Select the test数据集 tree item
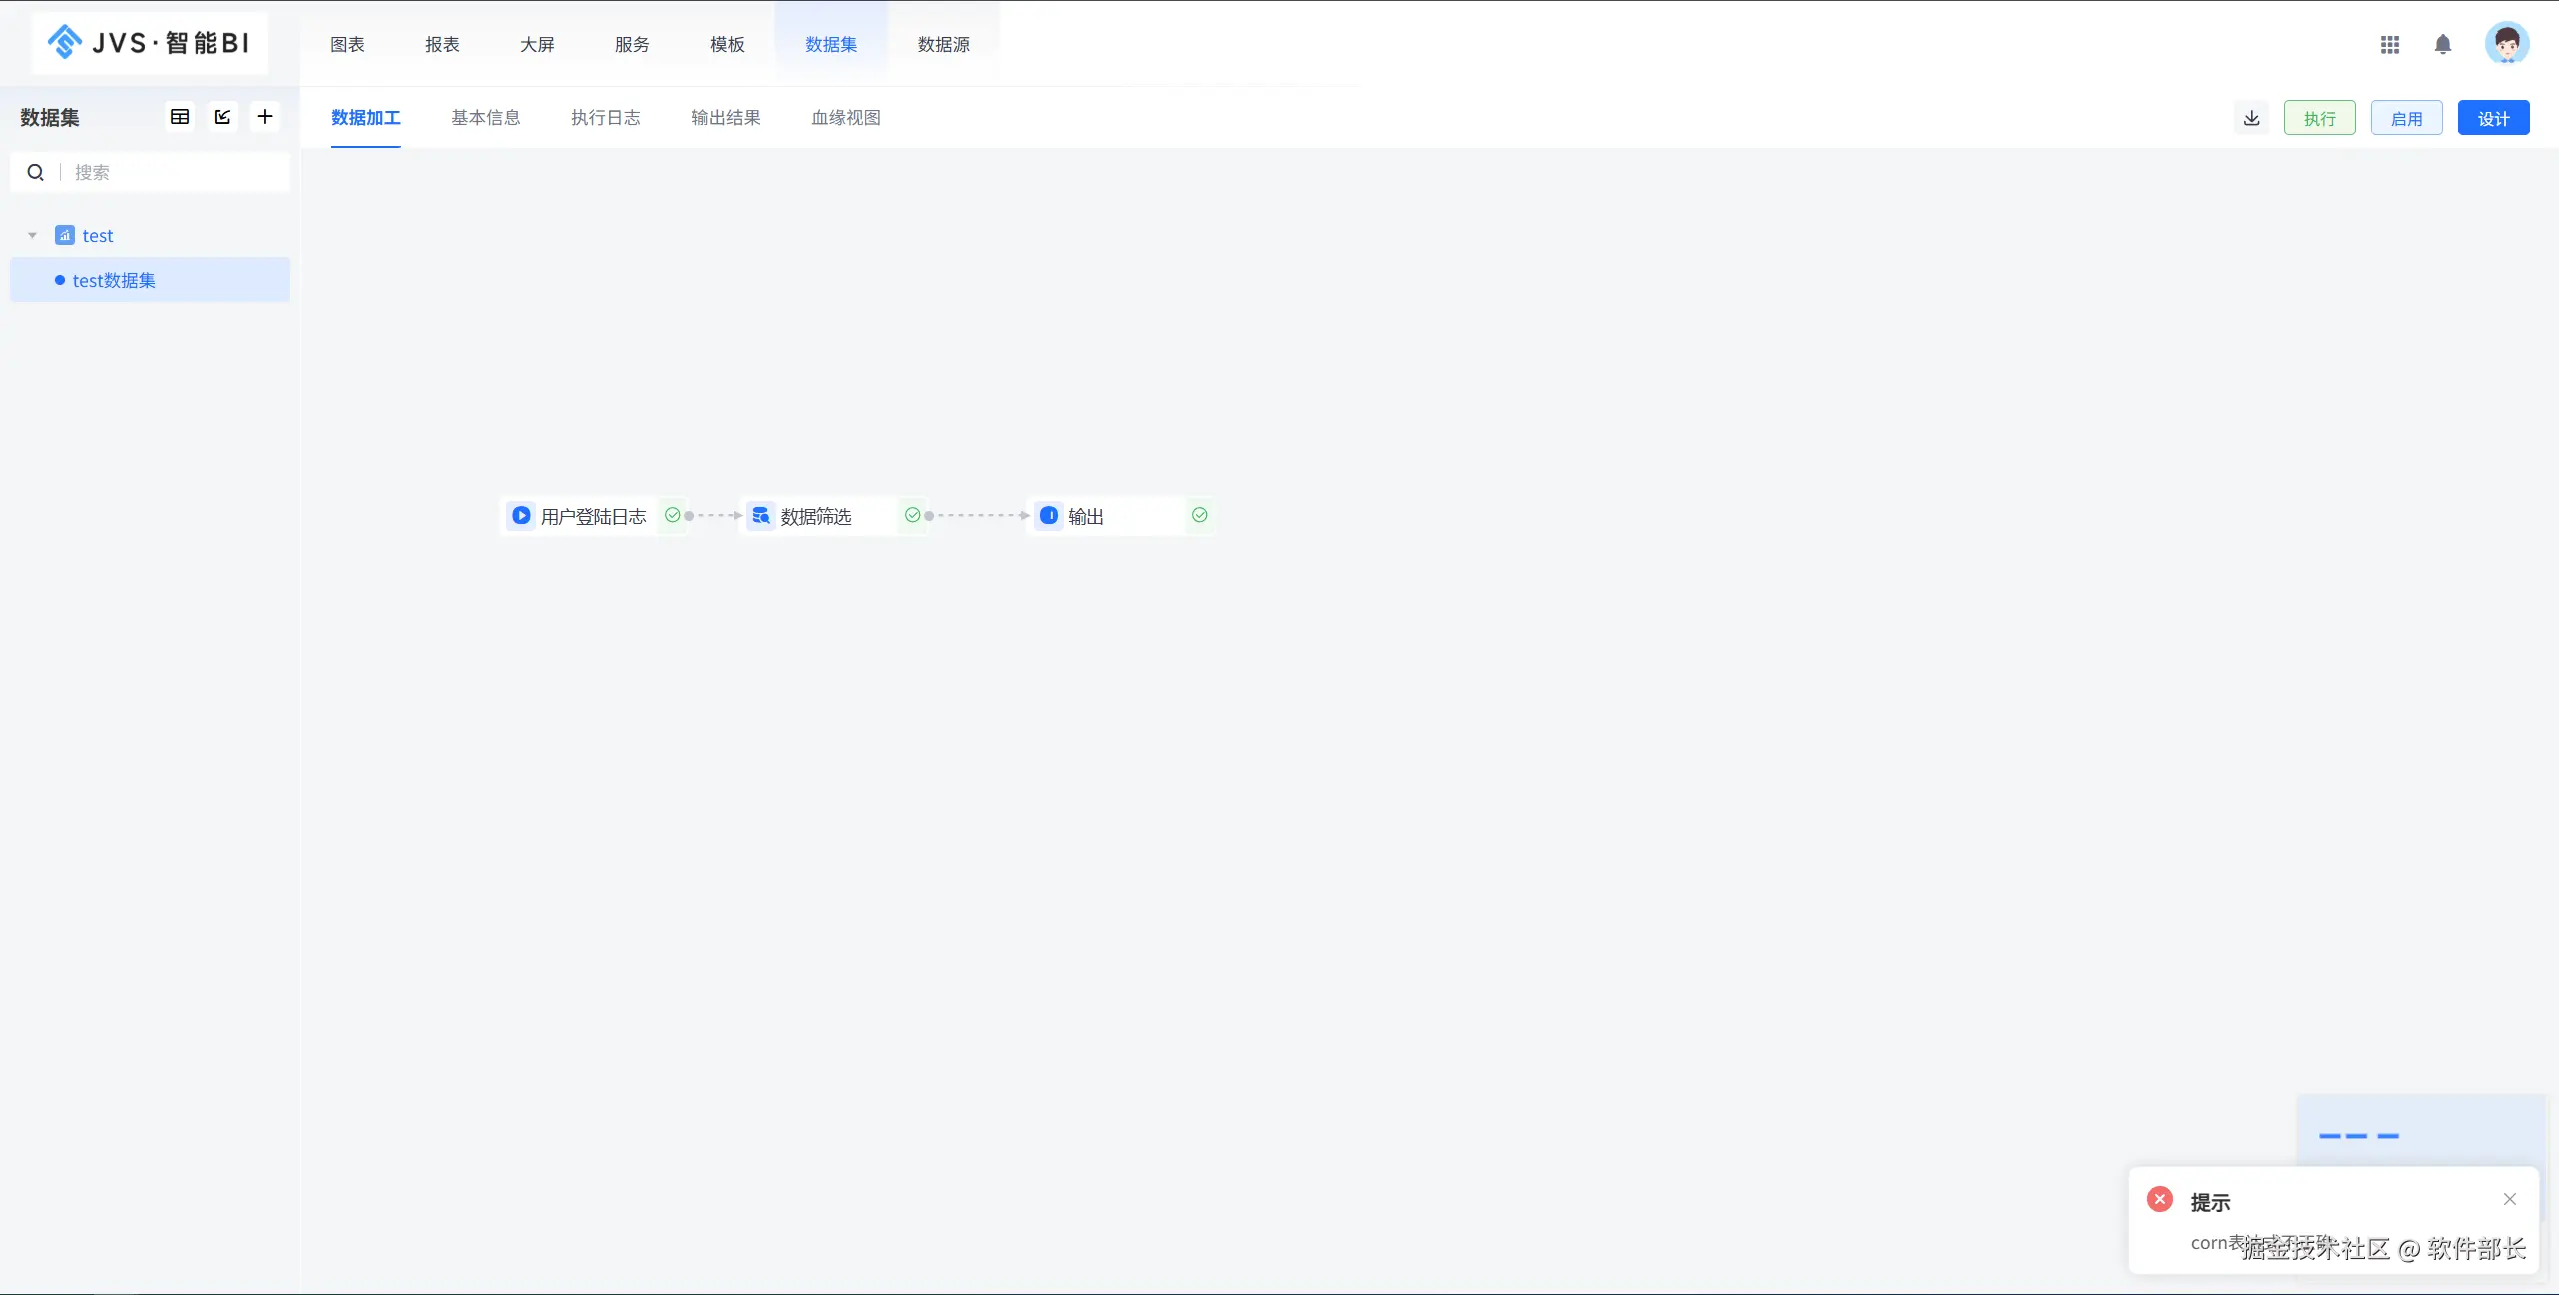Viewport: 2559px width, 1295px height. click(x=114, y=280)
